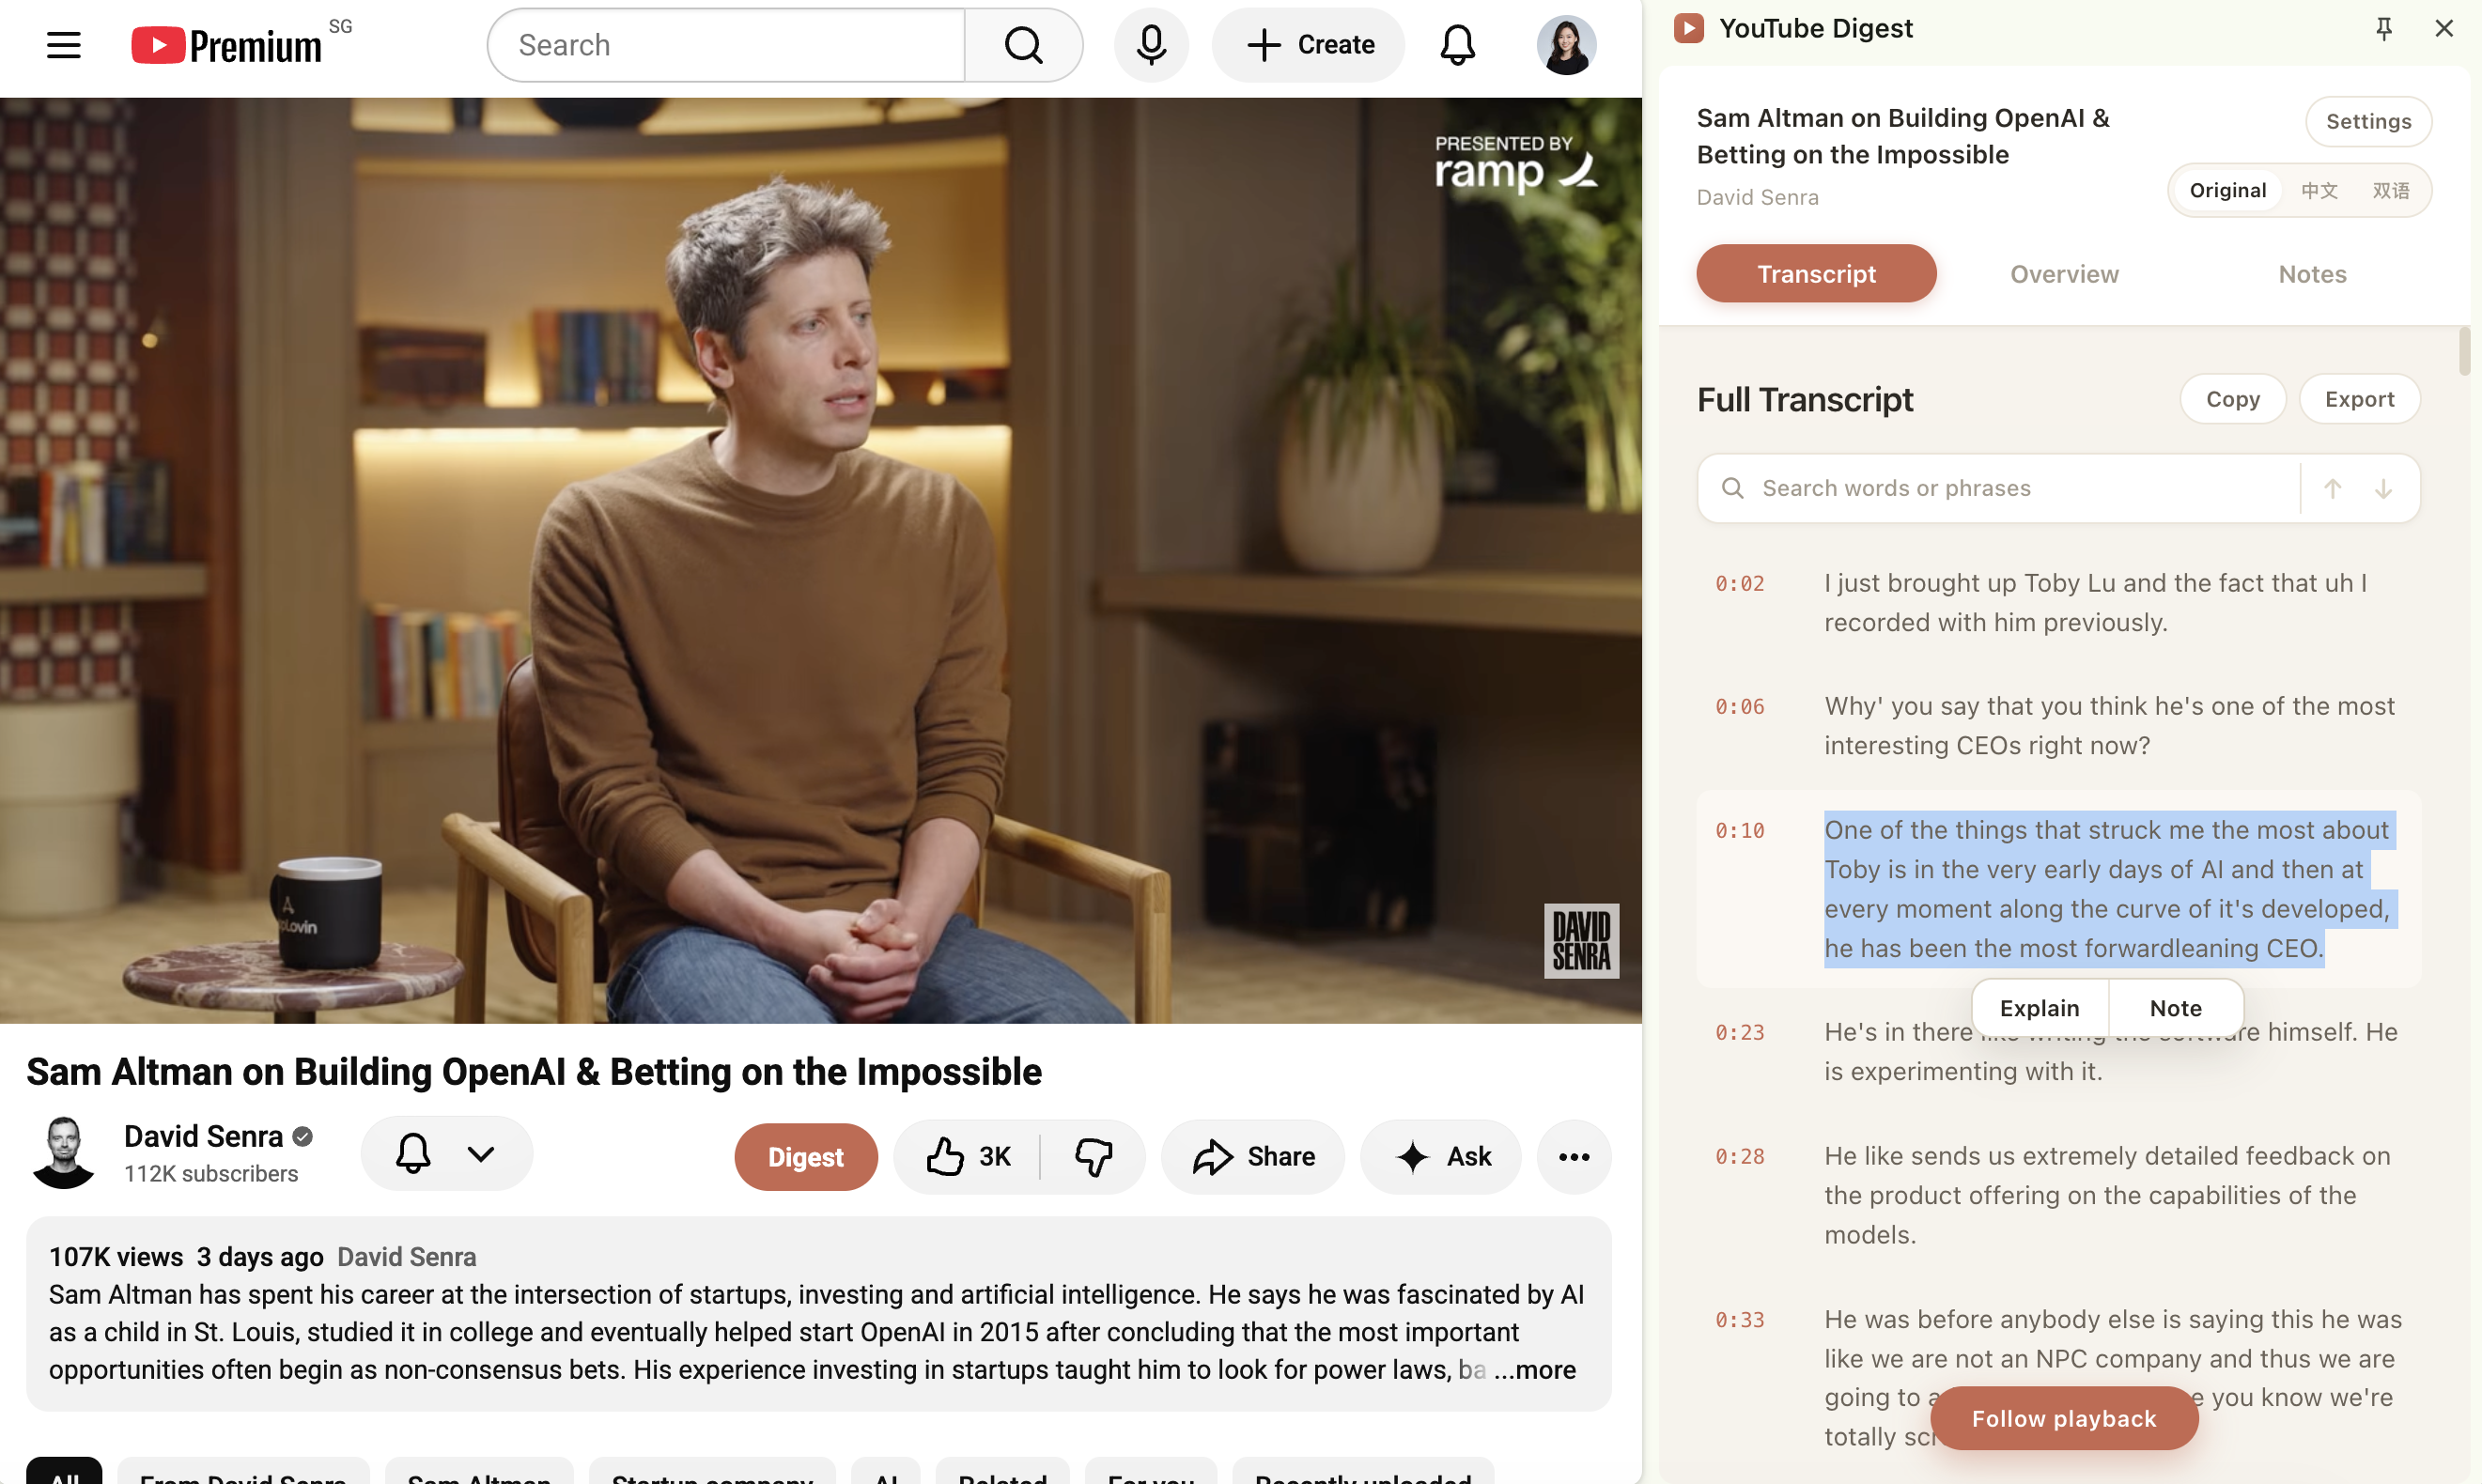Click transcript line "Why' you say that you think"
Image resolution: width=2482 pixels, height=1484 pixels.
(2109, 726)
